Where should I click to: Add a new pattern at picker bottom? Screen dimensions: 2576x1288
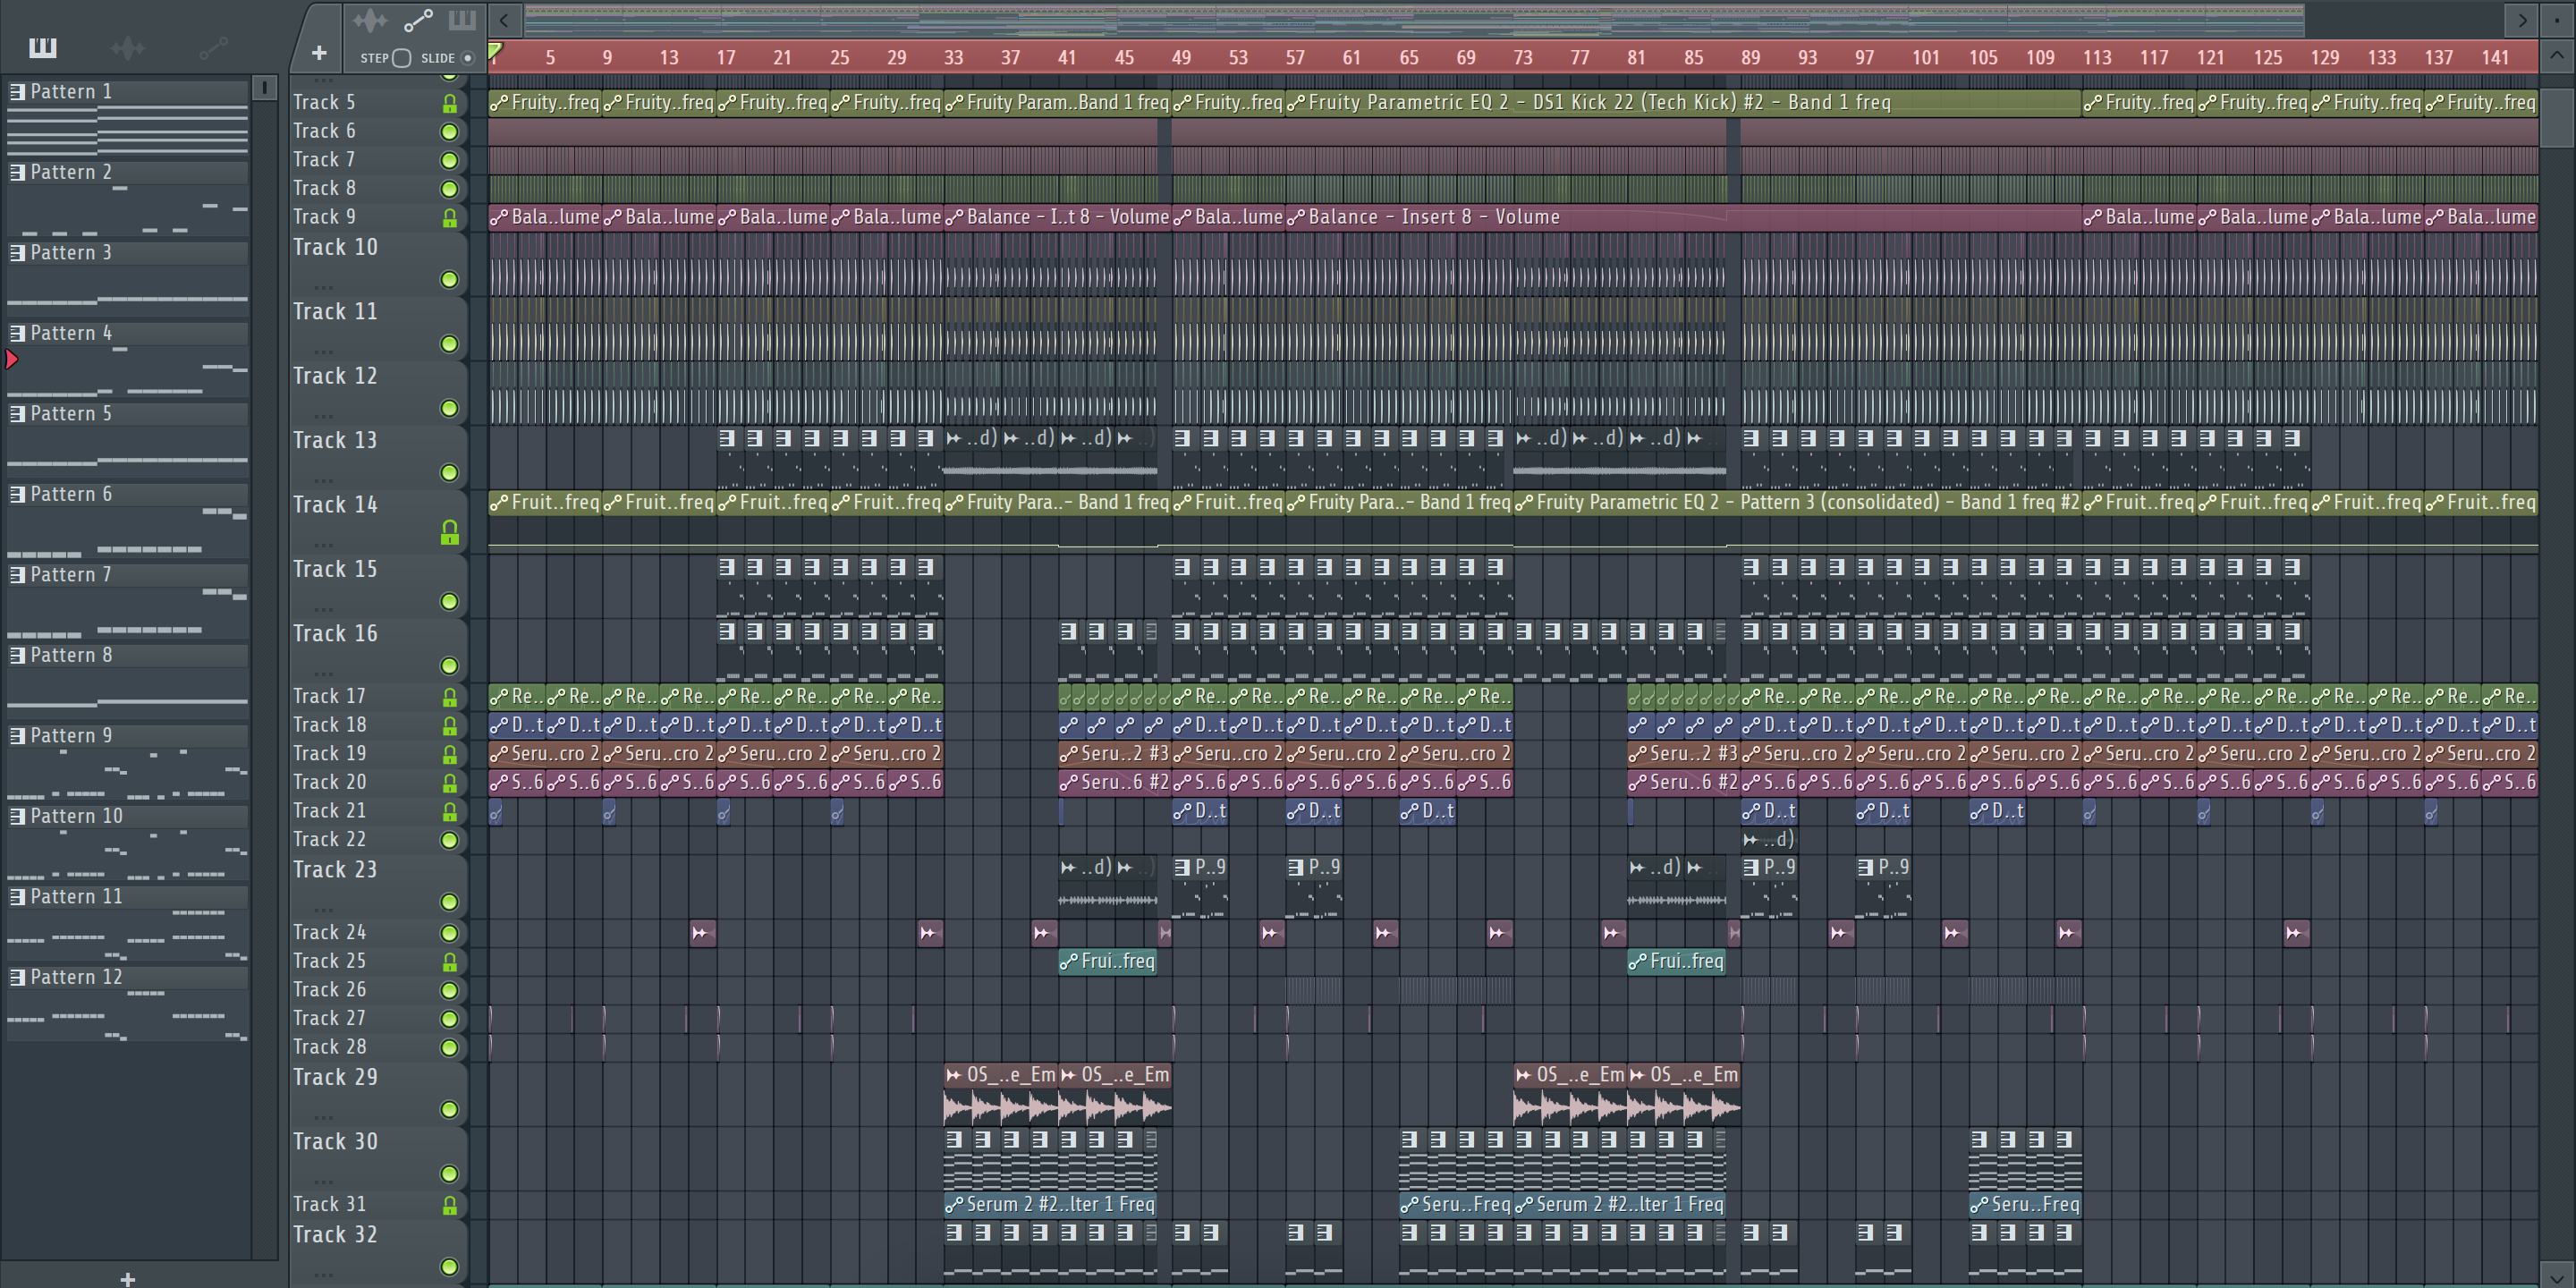coord(127,1278)
